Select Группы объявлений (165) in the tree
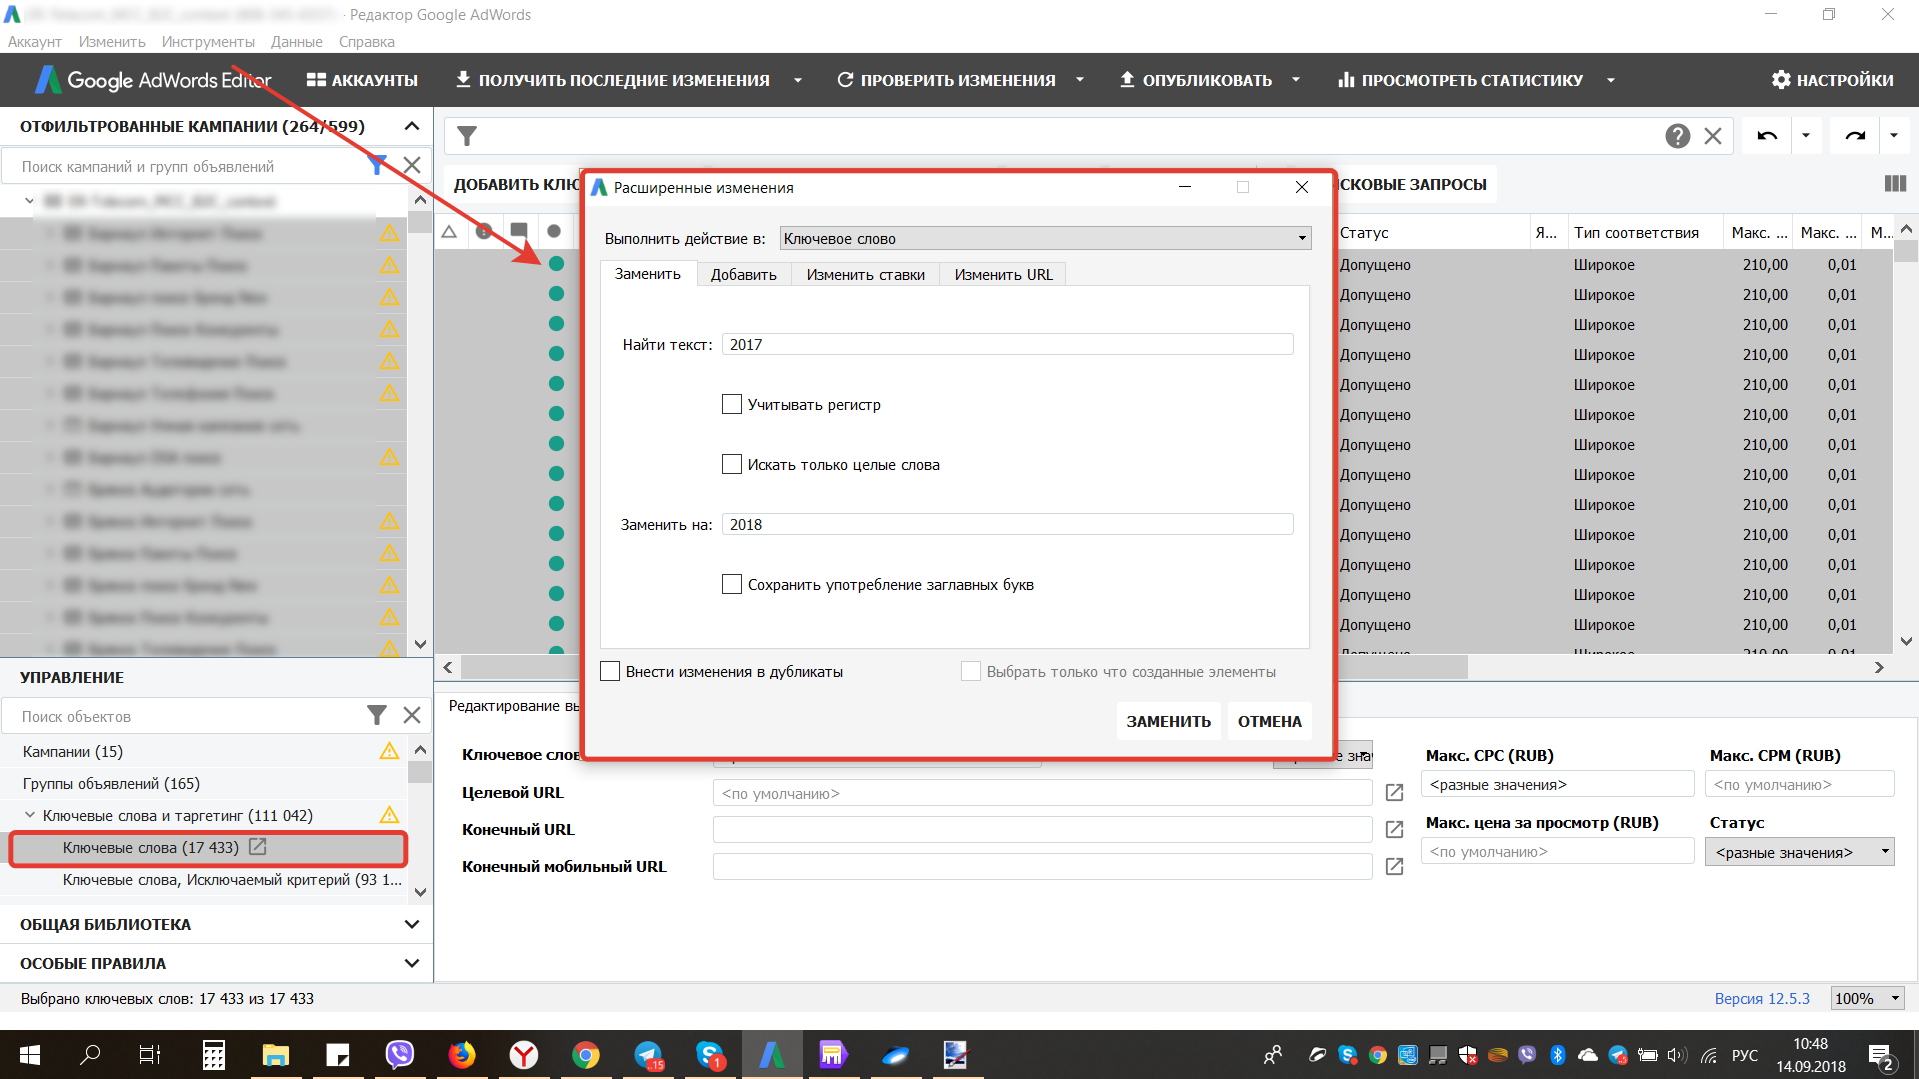Image resolution: width=1919 pixels, height=1079 pixels. pos(112,783)
